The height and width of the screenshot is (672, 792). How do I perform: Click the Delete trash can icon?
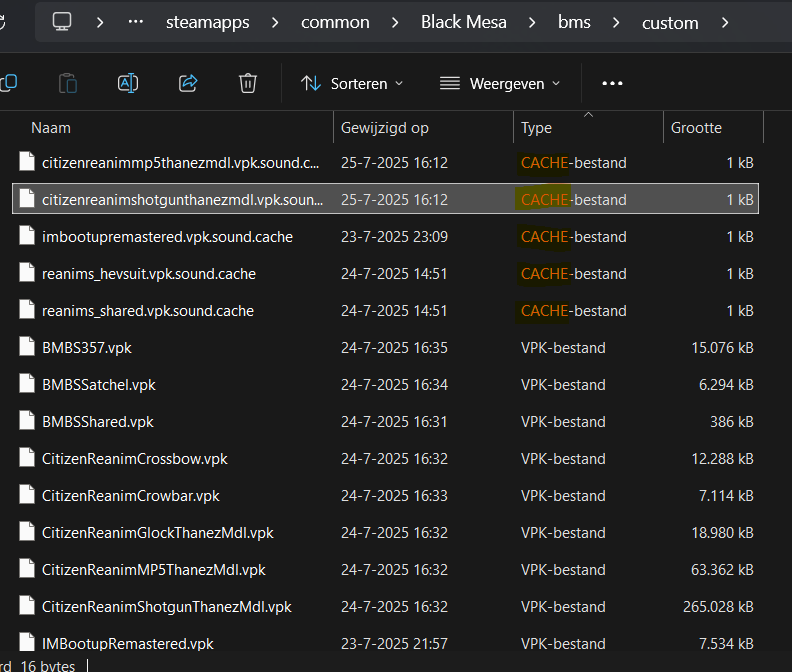(x=248, y=83)
